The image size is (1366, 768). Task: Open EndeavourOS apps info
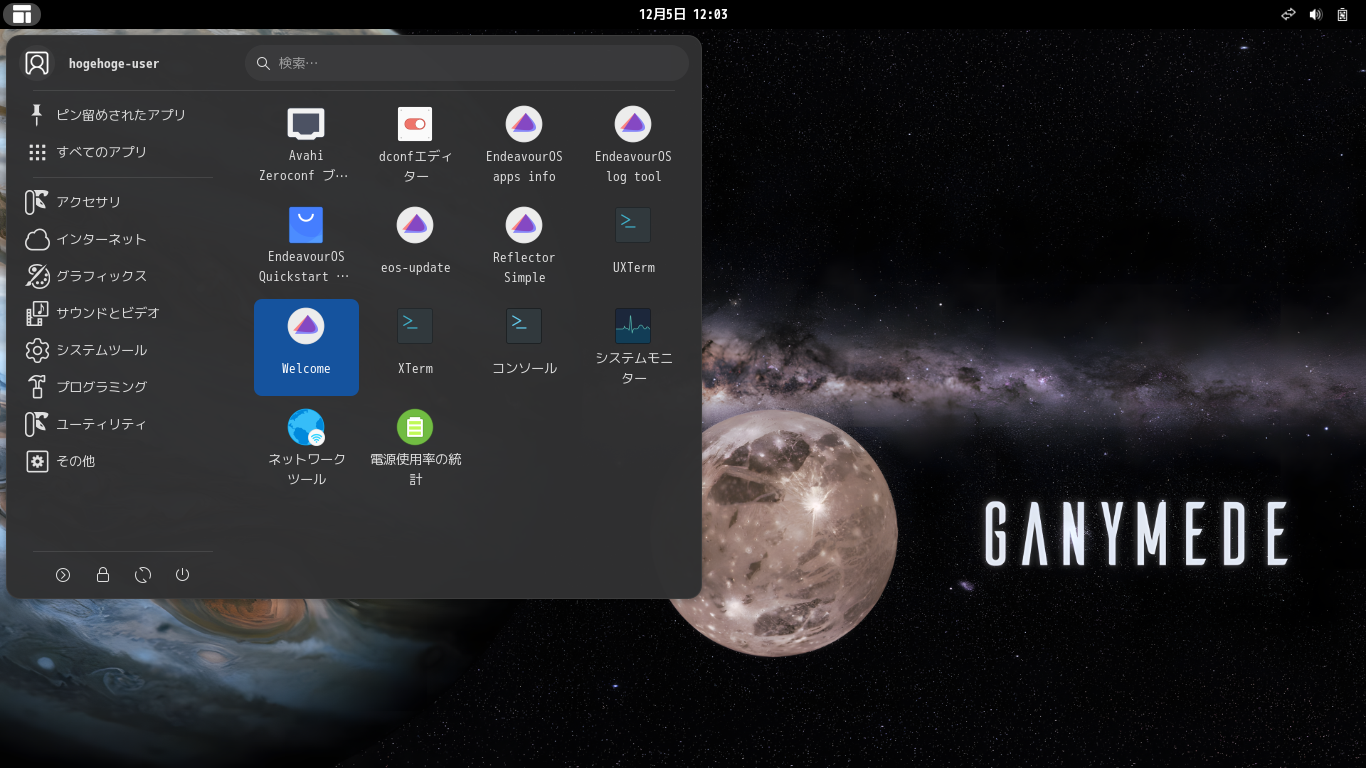pos(524,145)
